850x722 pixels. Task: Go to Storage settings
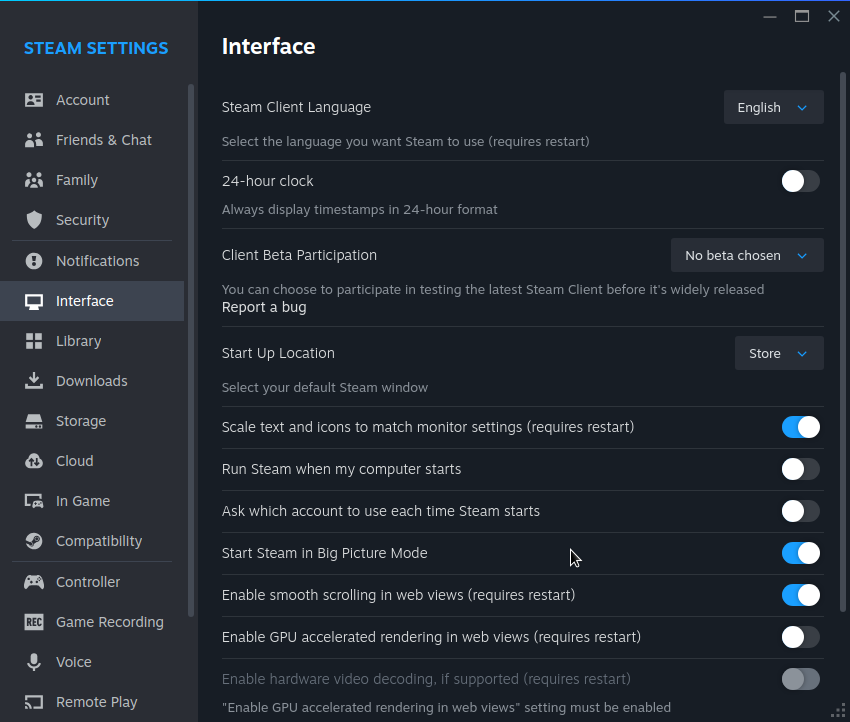pos(92,421)
